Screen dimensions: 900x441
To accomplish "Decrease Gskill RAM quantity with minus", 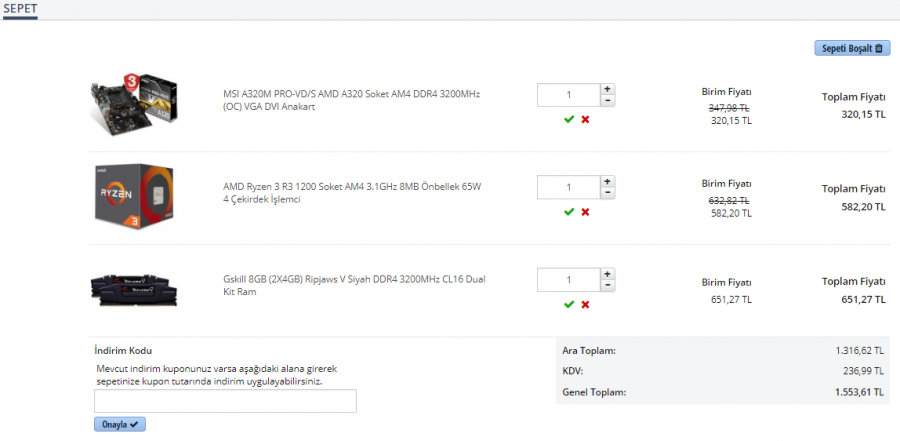I will (x=608, y=285).
